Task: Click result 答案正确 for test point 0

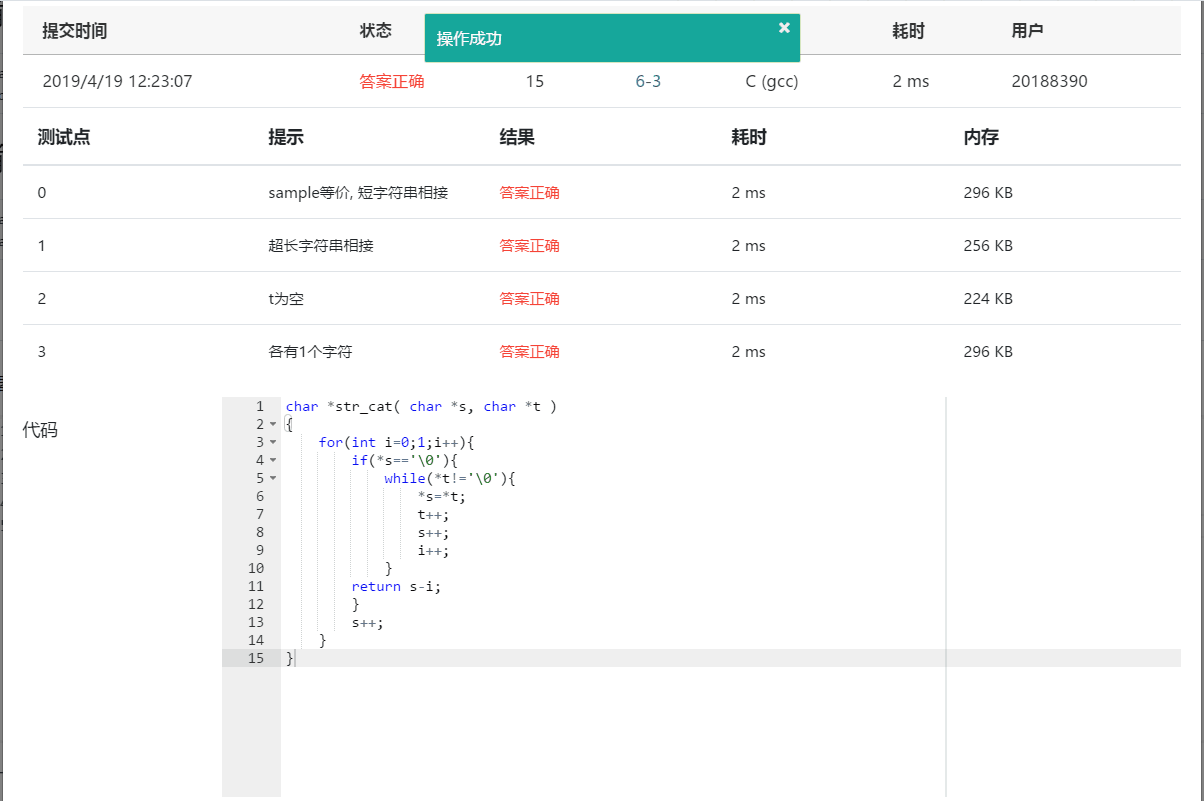Action: coord(530,193)
